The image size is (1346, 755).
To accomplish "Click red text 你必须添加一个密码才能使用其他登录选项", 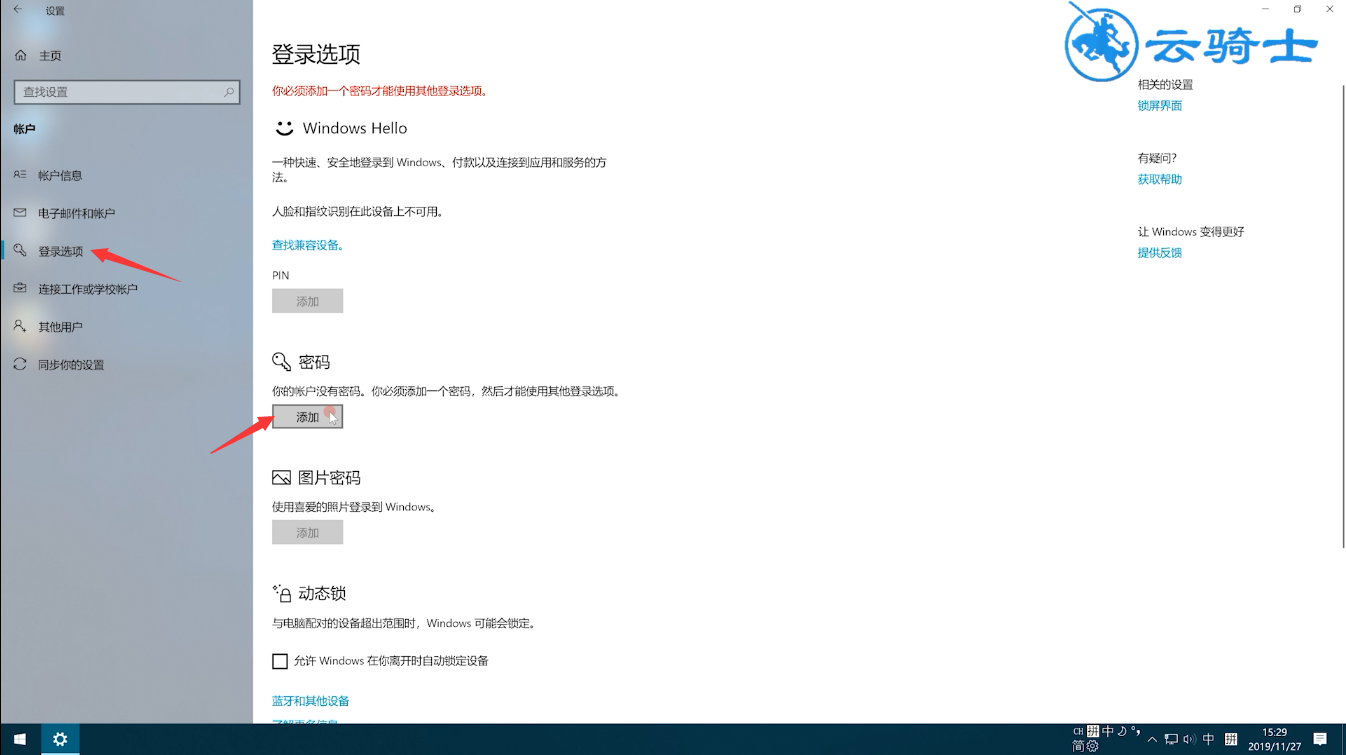I will click(380, 91).
